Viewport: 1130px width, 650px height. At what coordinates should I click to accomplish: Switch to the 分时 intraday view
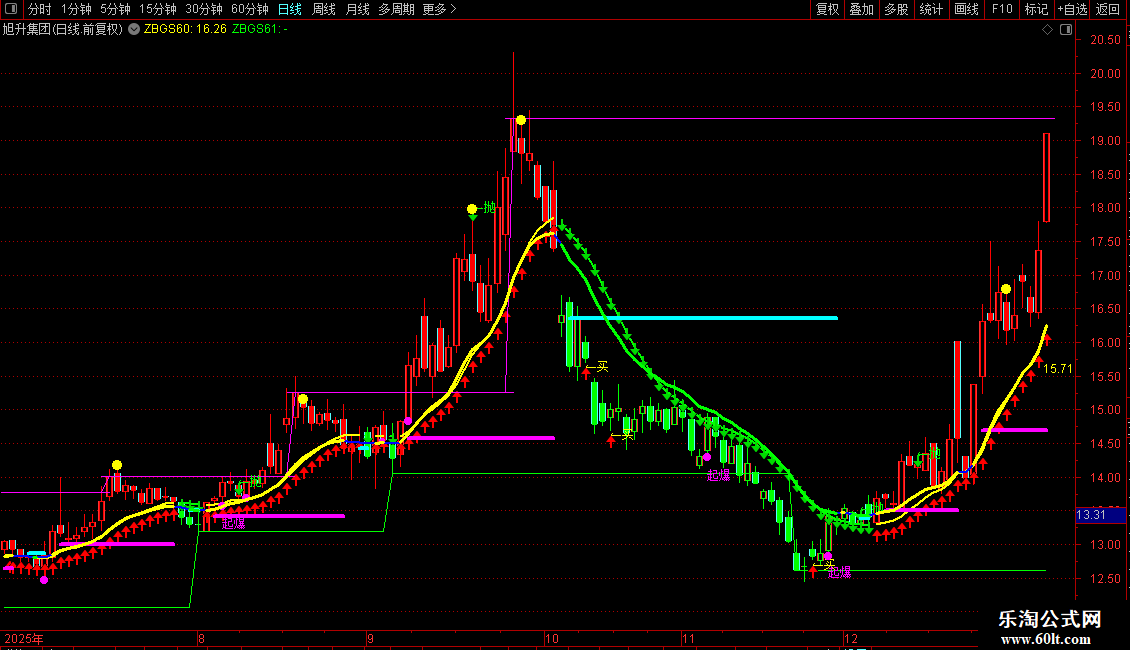40,9
